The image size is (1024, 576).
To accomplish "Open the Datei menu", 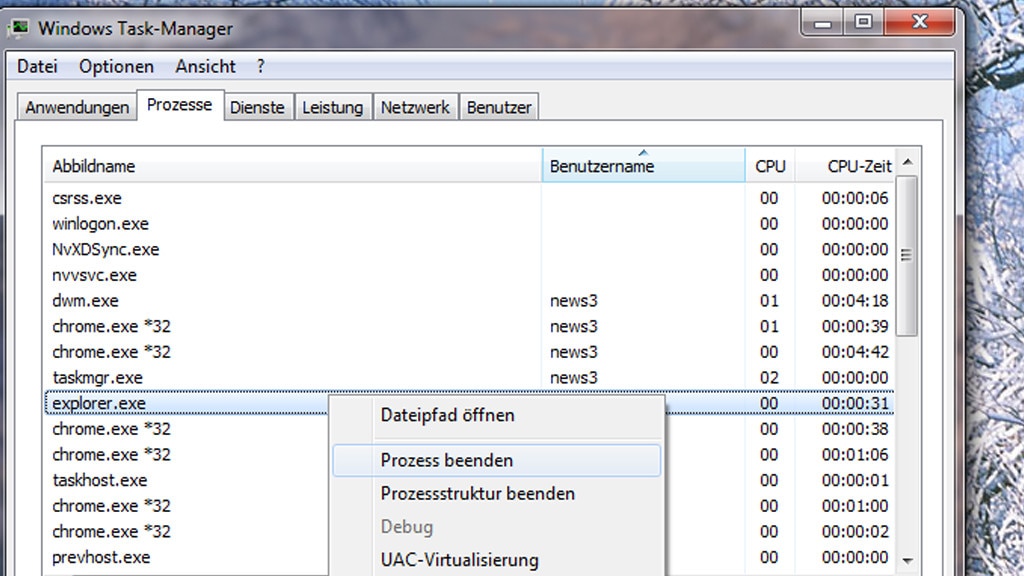I will [37, 67].
